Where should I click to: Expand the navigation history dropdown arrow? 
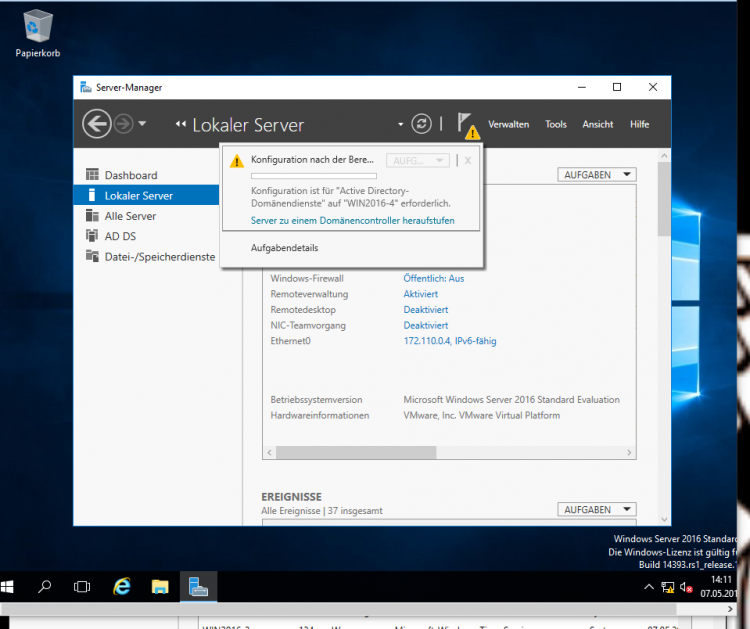point(142,124)
